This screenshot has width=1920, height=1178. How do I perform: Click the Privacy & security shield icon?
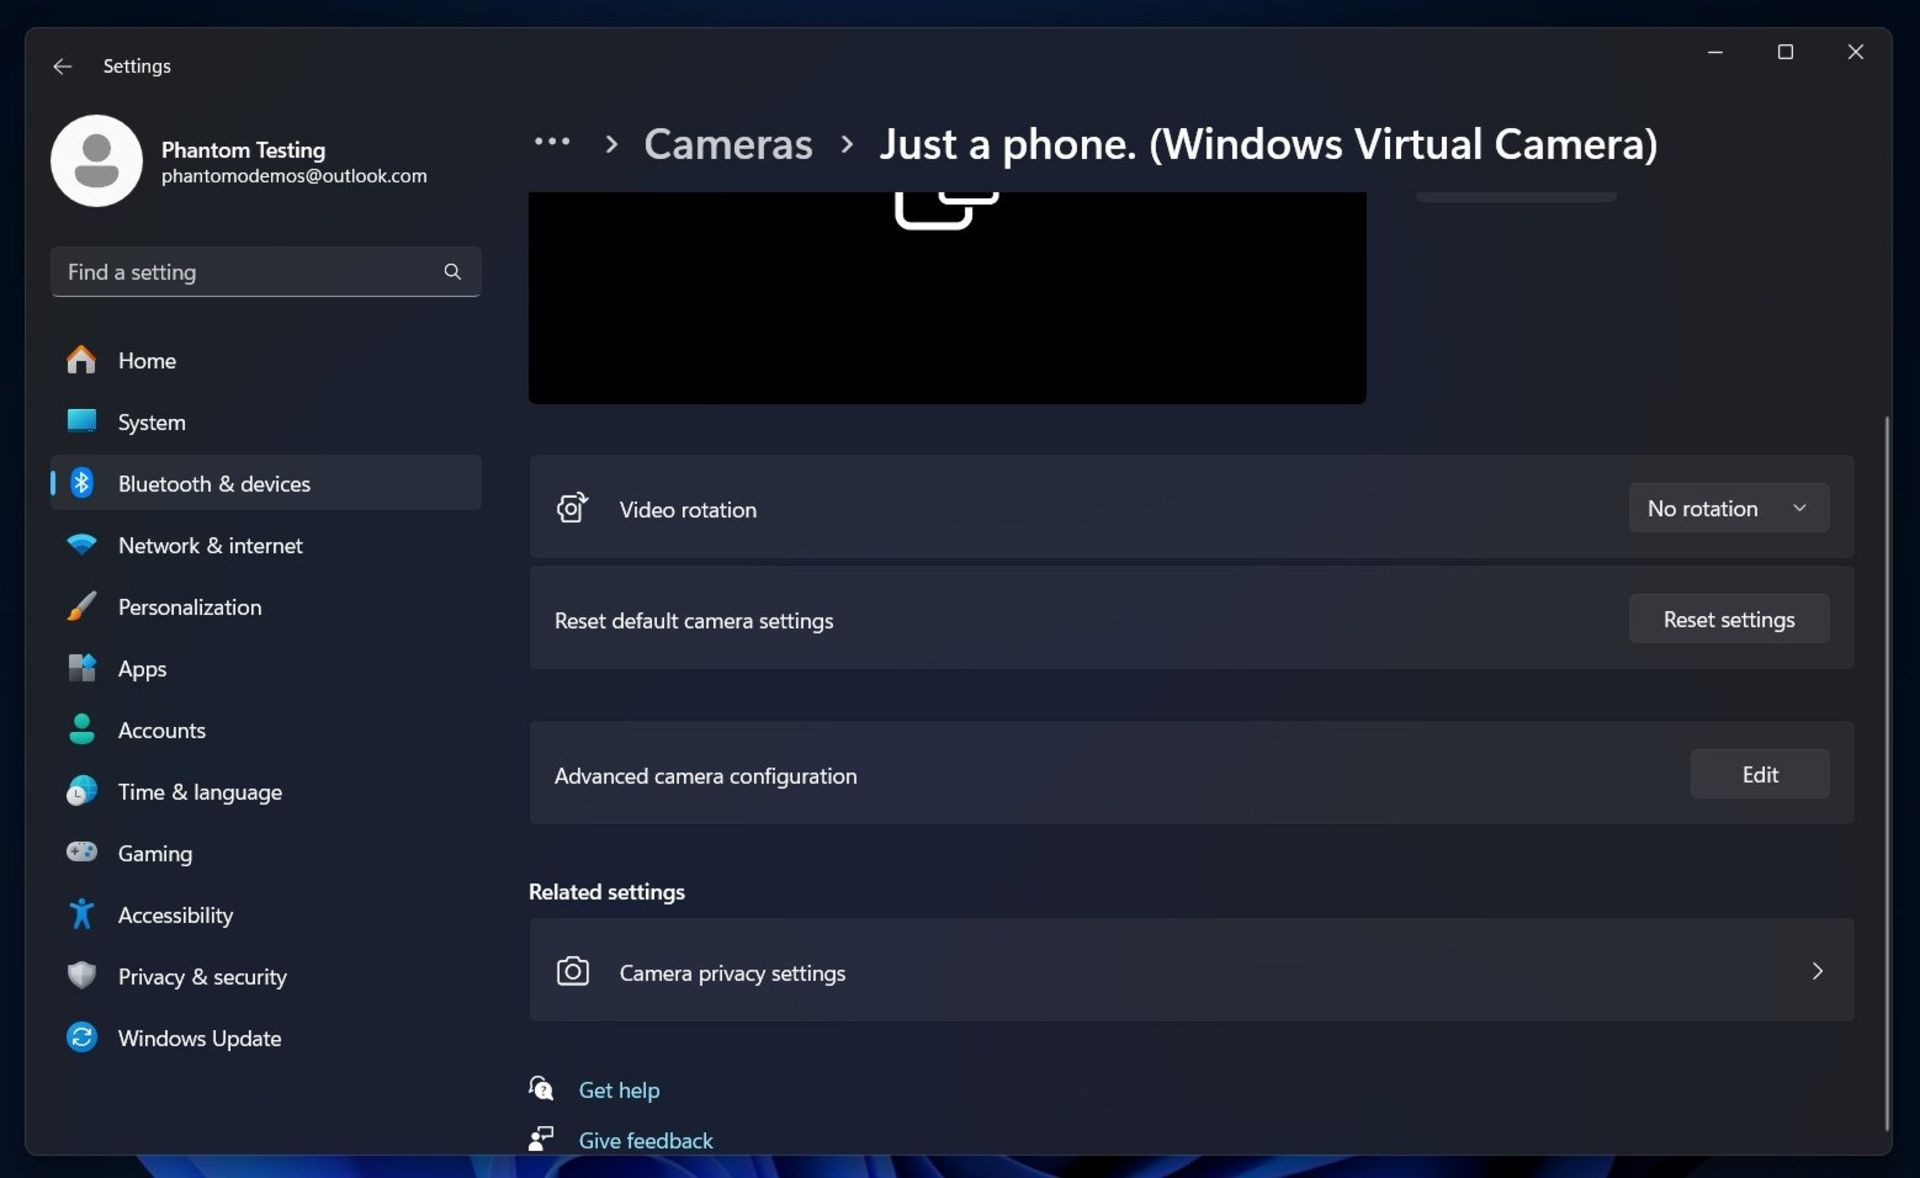coord(81,976)
